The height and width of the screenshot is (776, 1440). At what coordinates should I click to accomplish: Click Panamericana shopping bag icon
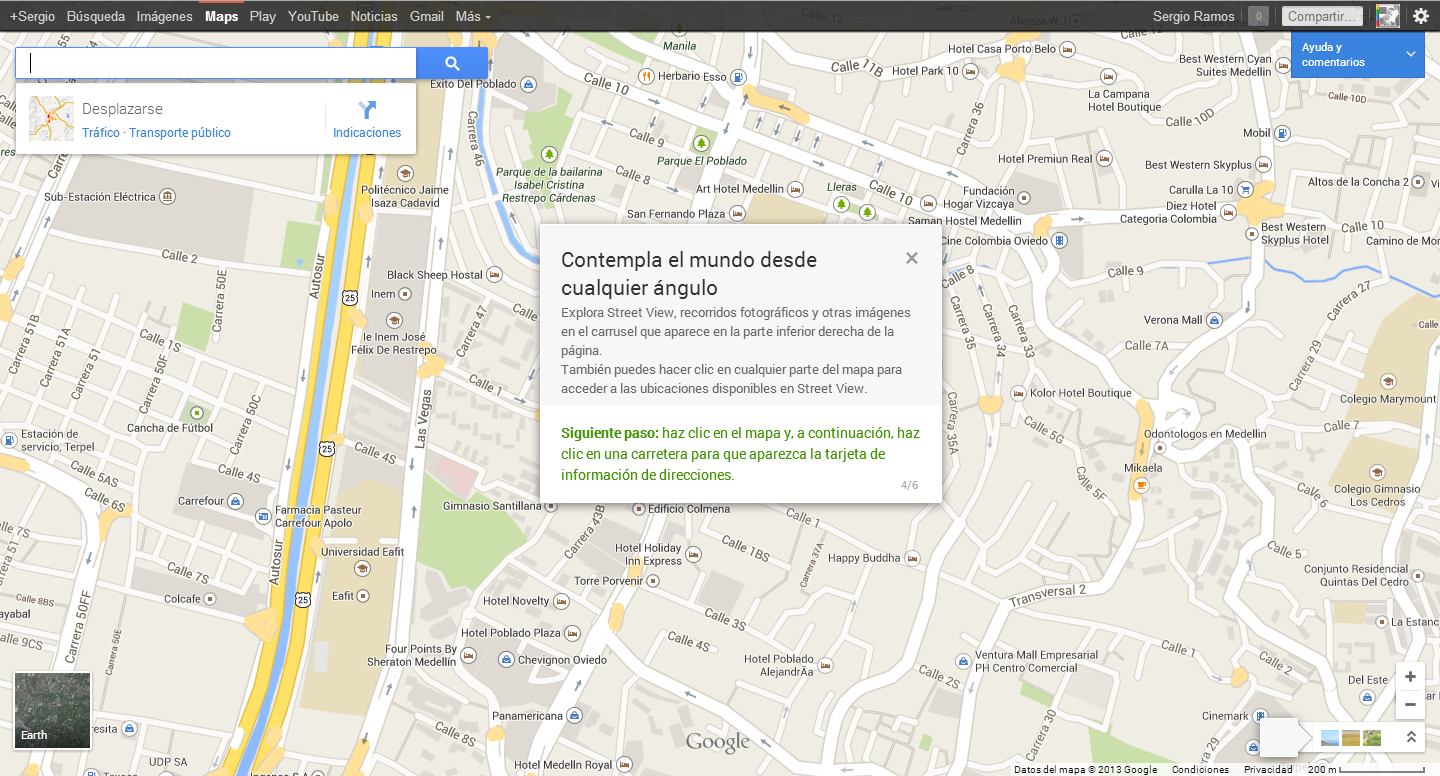pyautogui.click(x=574, y=716)
